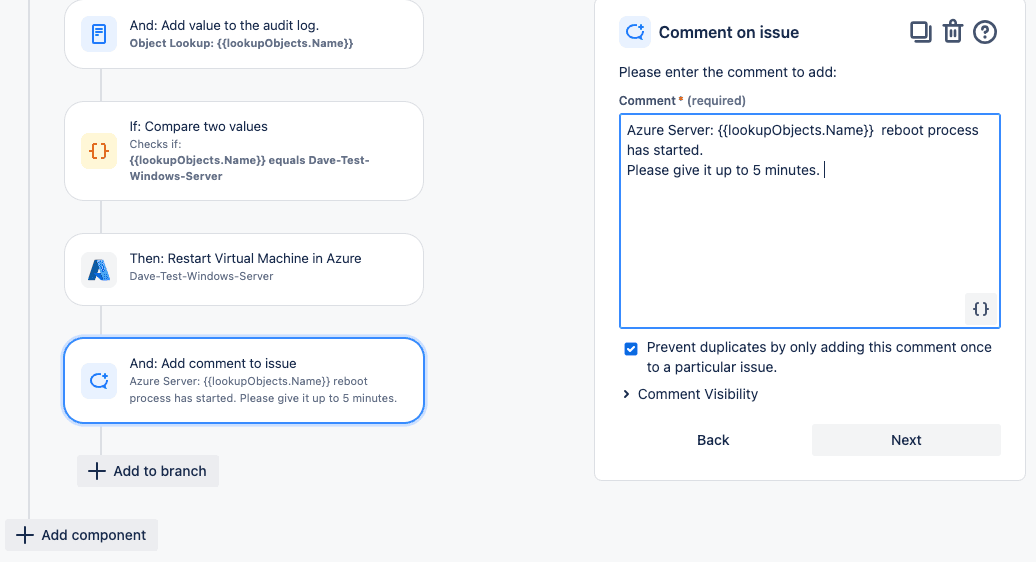Open the Add value to audit log step
Image resolution: width=1036 pixels, height=562 pixels.
pos(244,34)
